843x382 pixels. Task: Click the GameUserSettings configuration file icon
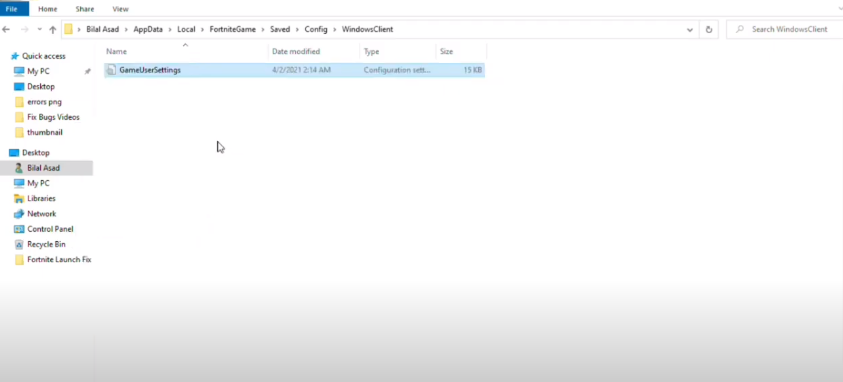tap(111, 70)
